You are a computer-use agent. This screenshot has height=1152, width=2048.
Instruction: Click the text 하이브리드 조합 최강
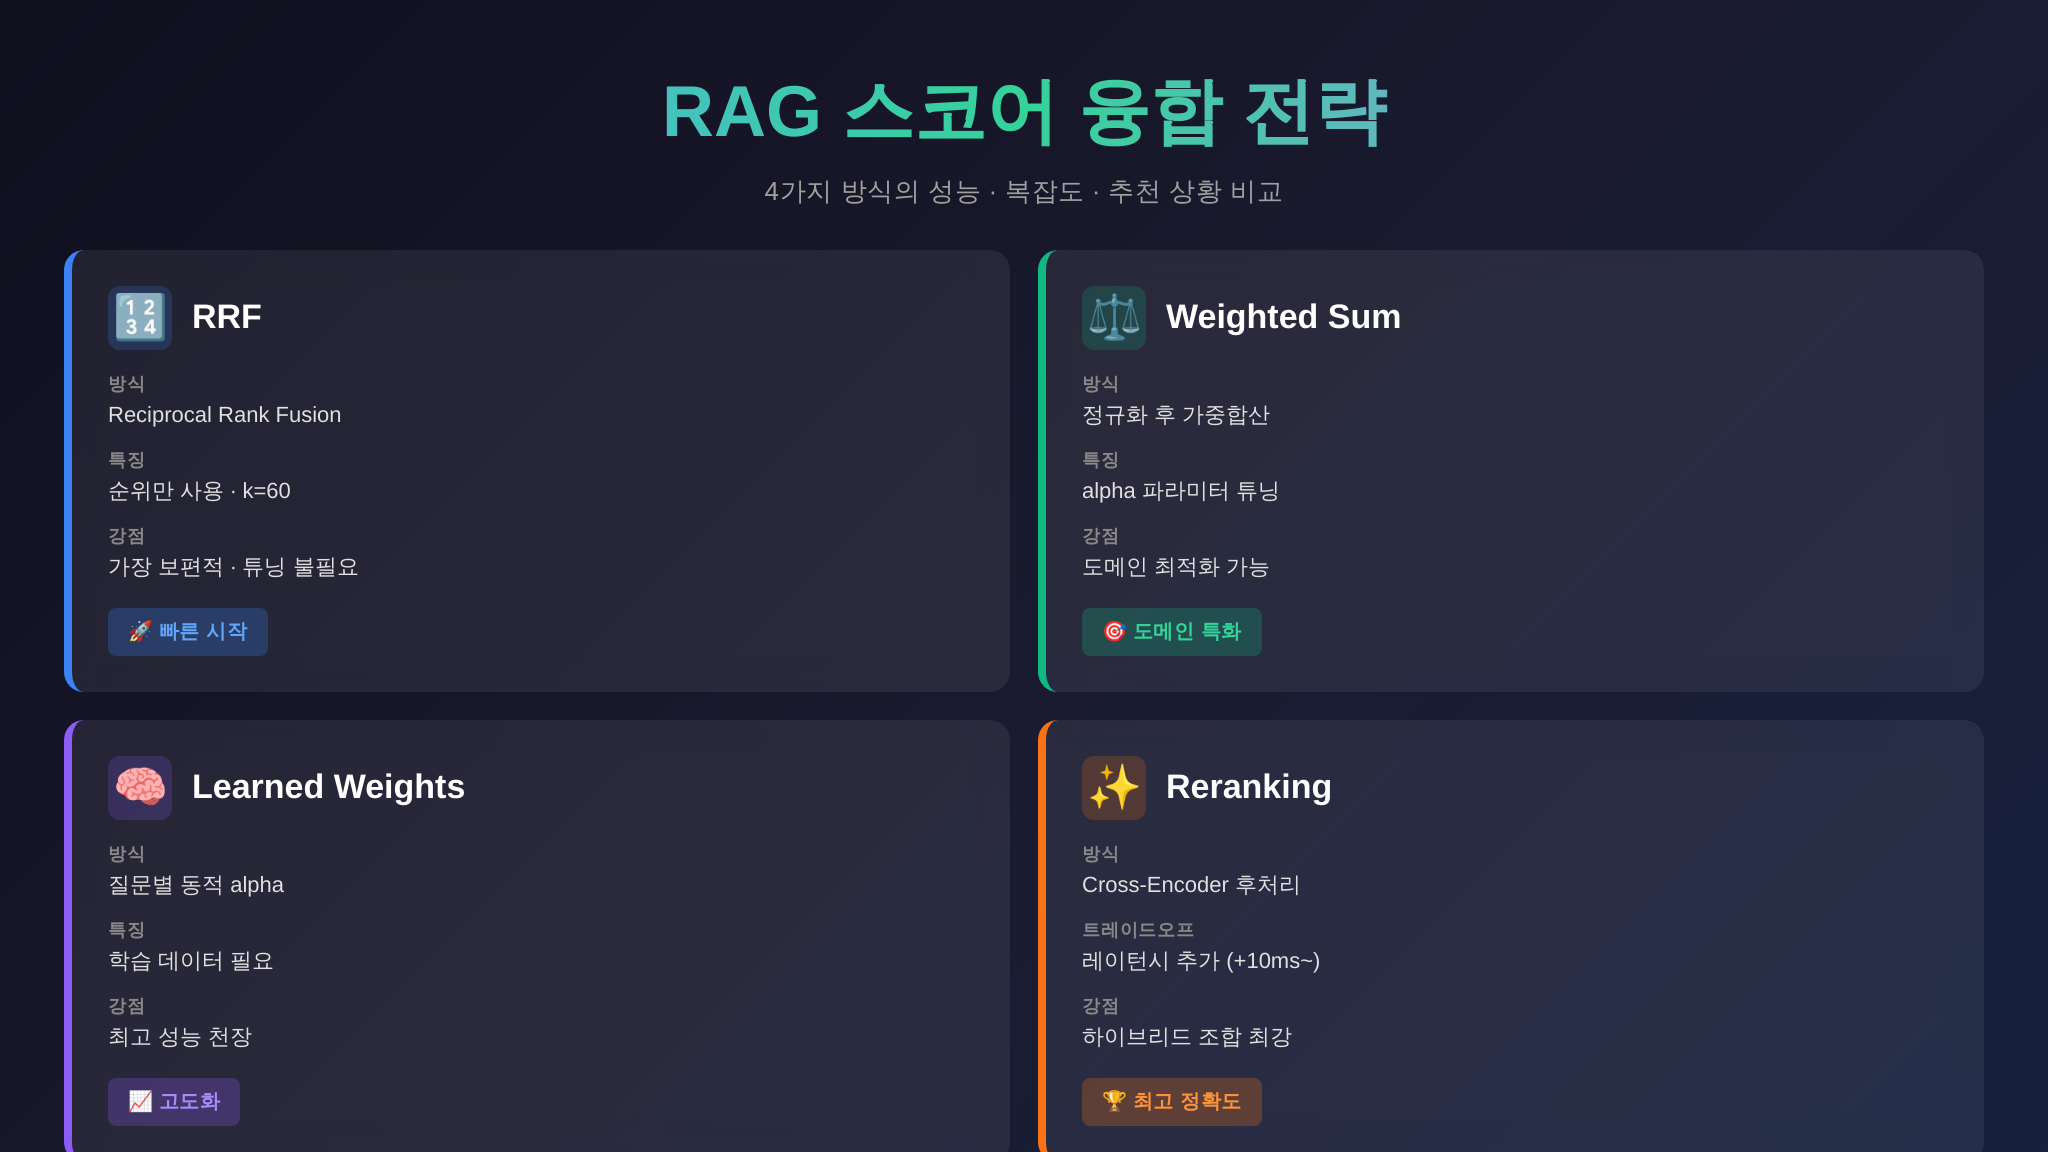[x=1187, y=1037]
